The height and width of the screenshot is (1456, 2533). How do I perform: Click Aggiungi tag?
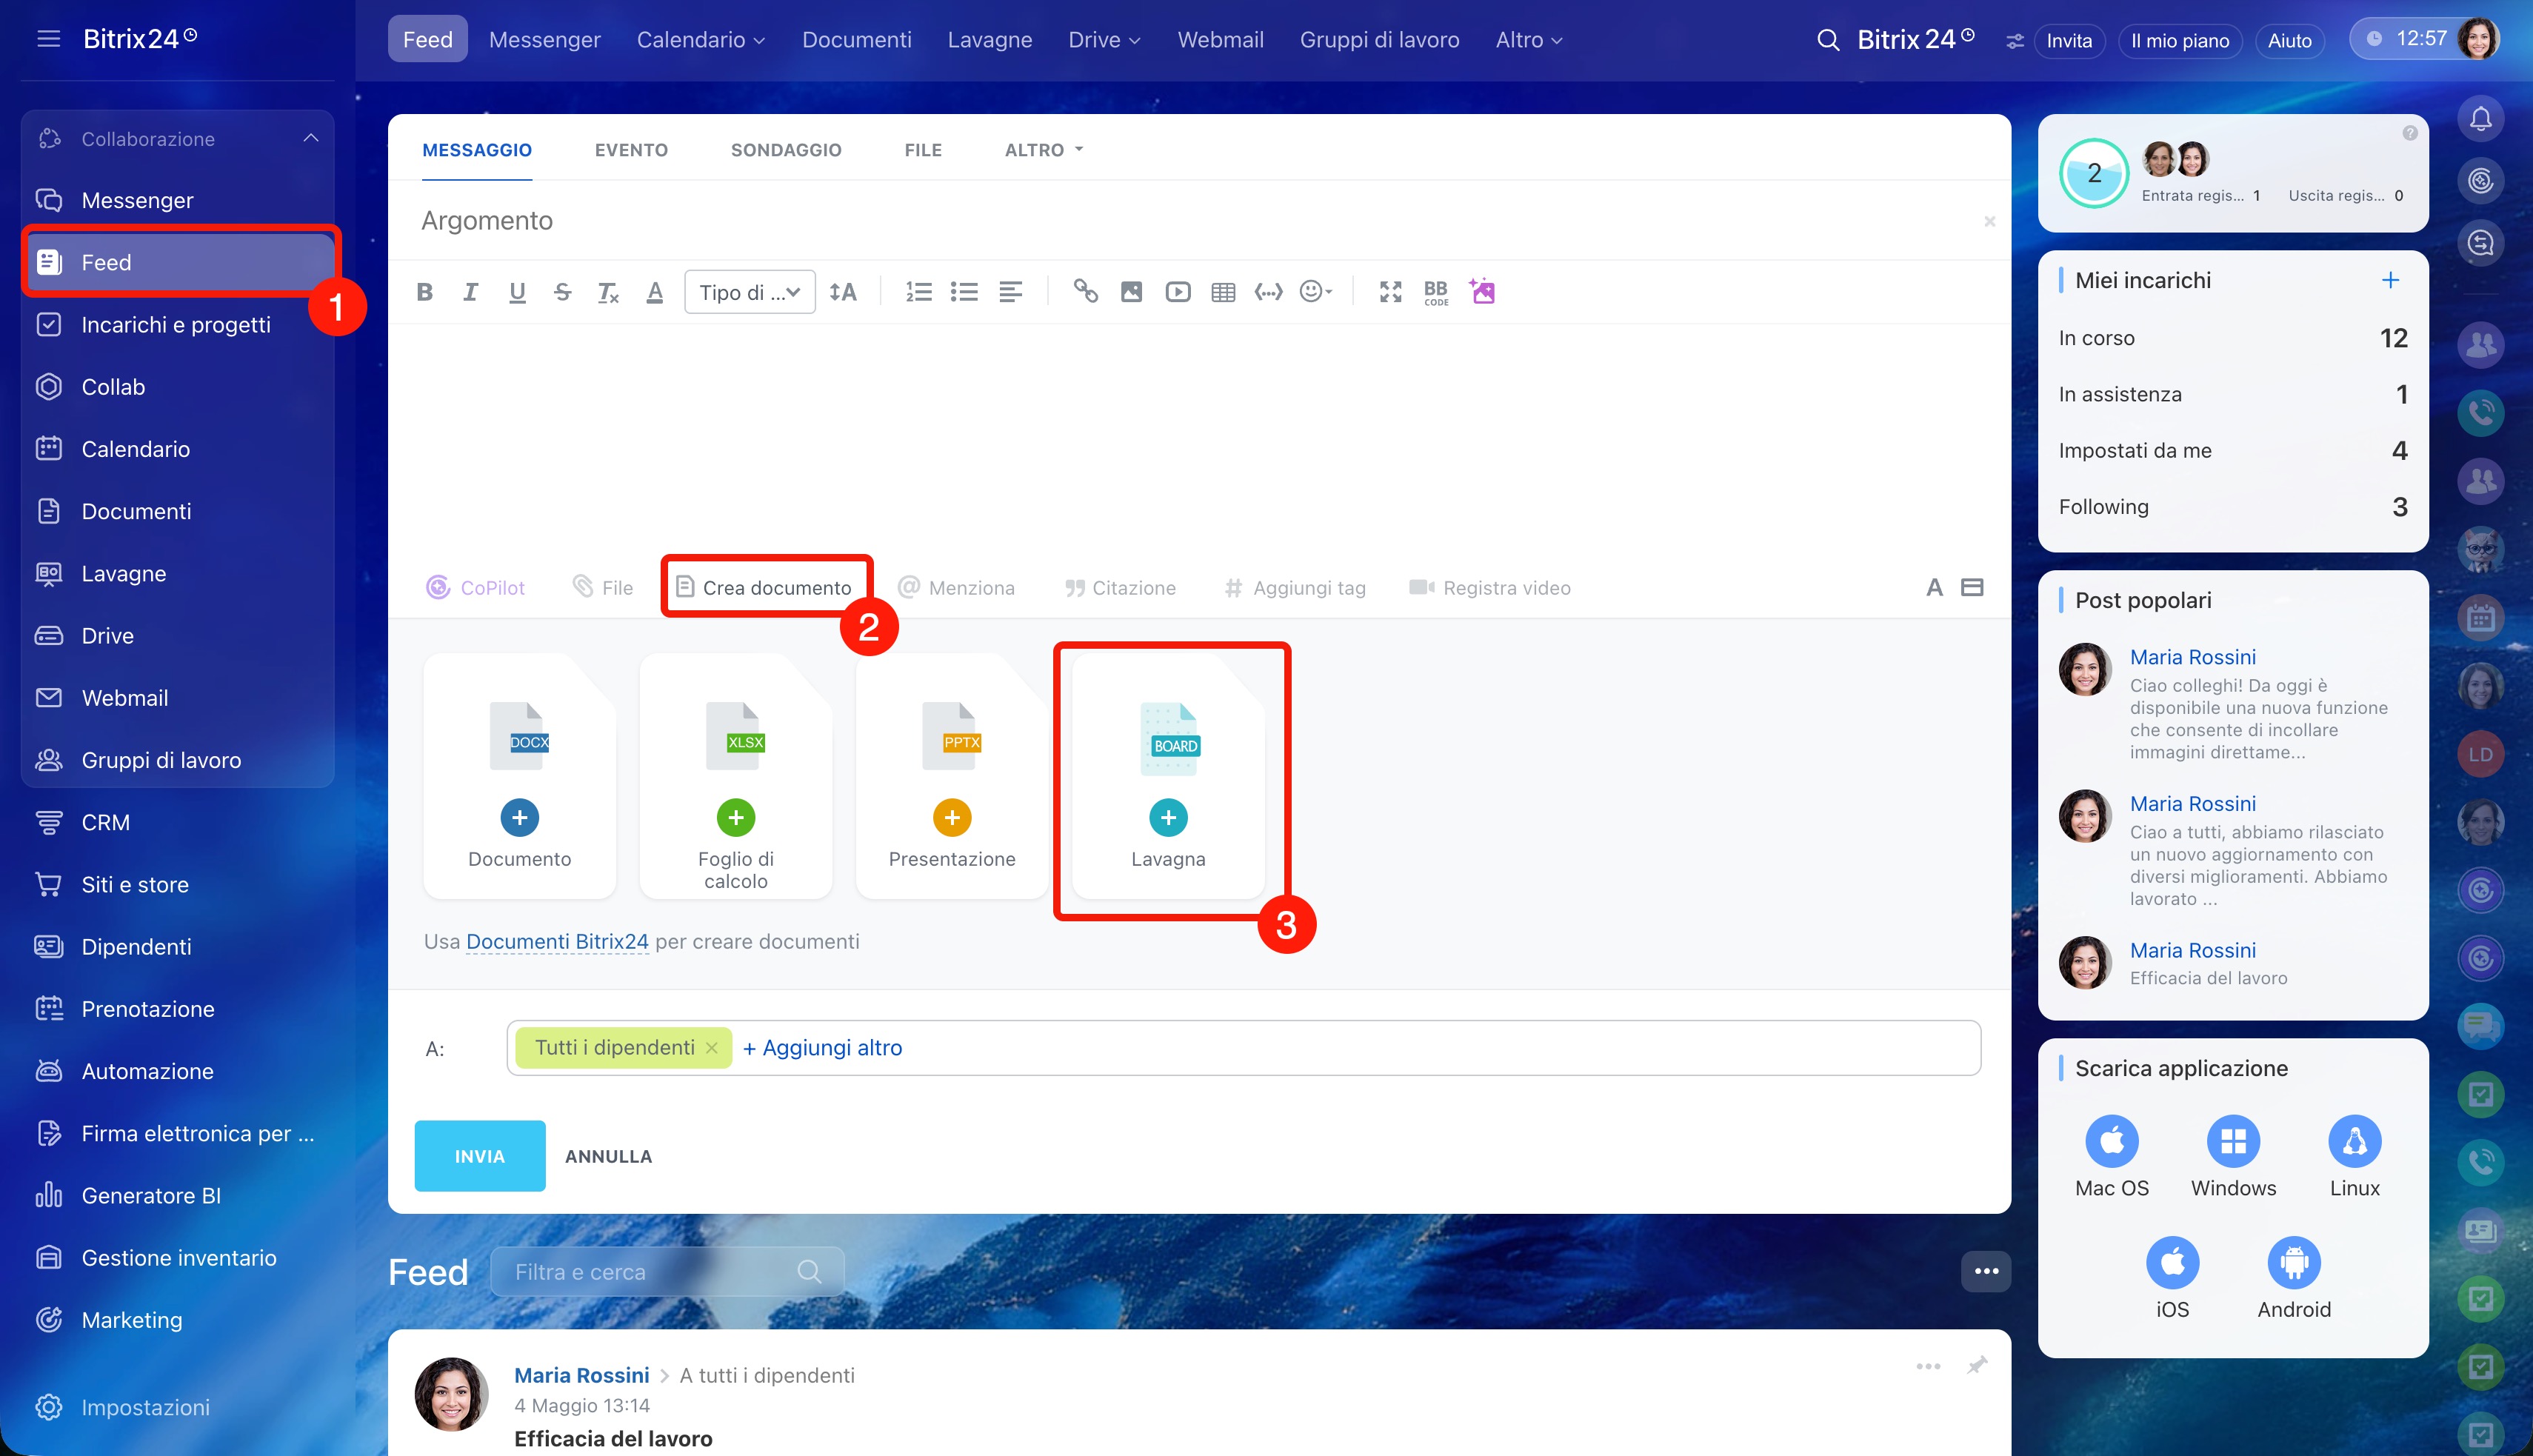pos(1295,588)
